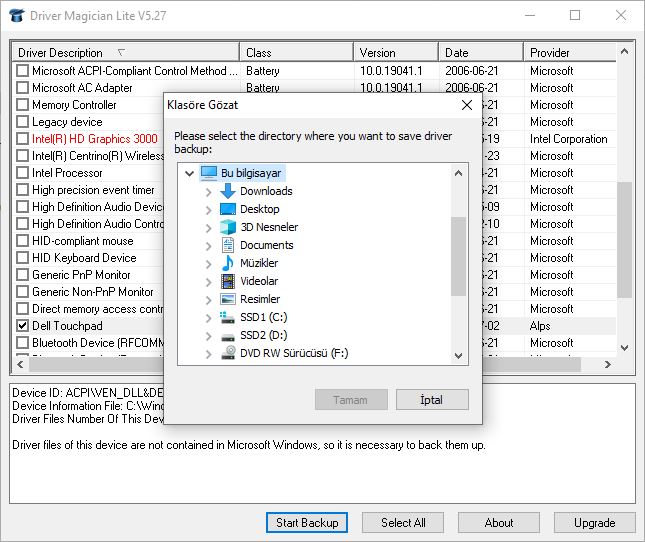Viewport: 645px width, 542px height.
Task: Sort by Class column header
Action: 297,53
